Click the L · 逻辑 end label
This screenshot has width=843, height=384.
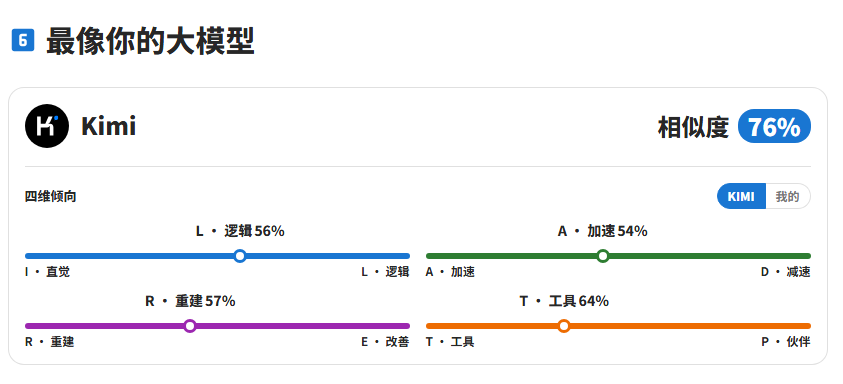tap(385, 272)
